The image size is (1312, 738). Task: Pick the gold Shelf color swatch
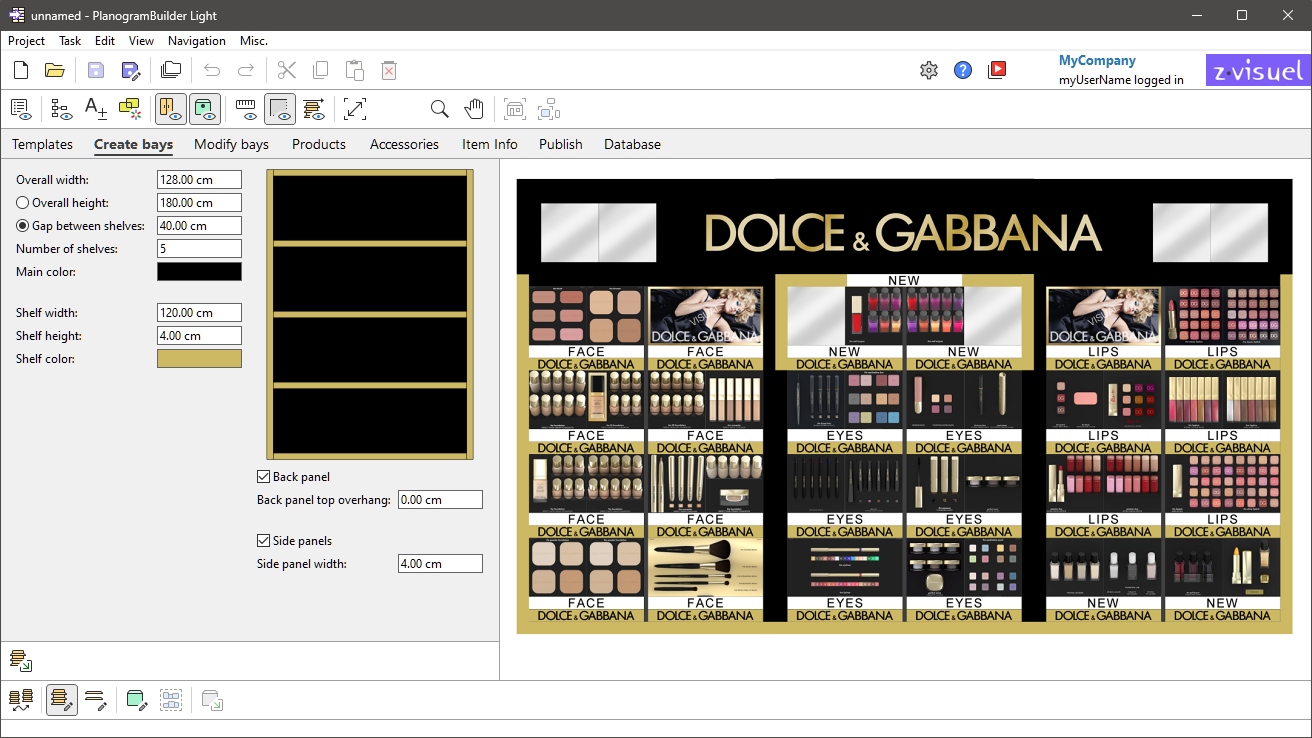(199, 359)
